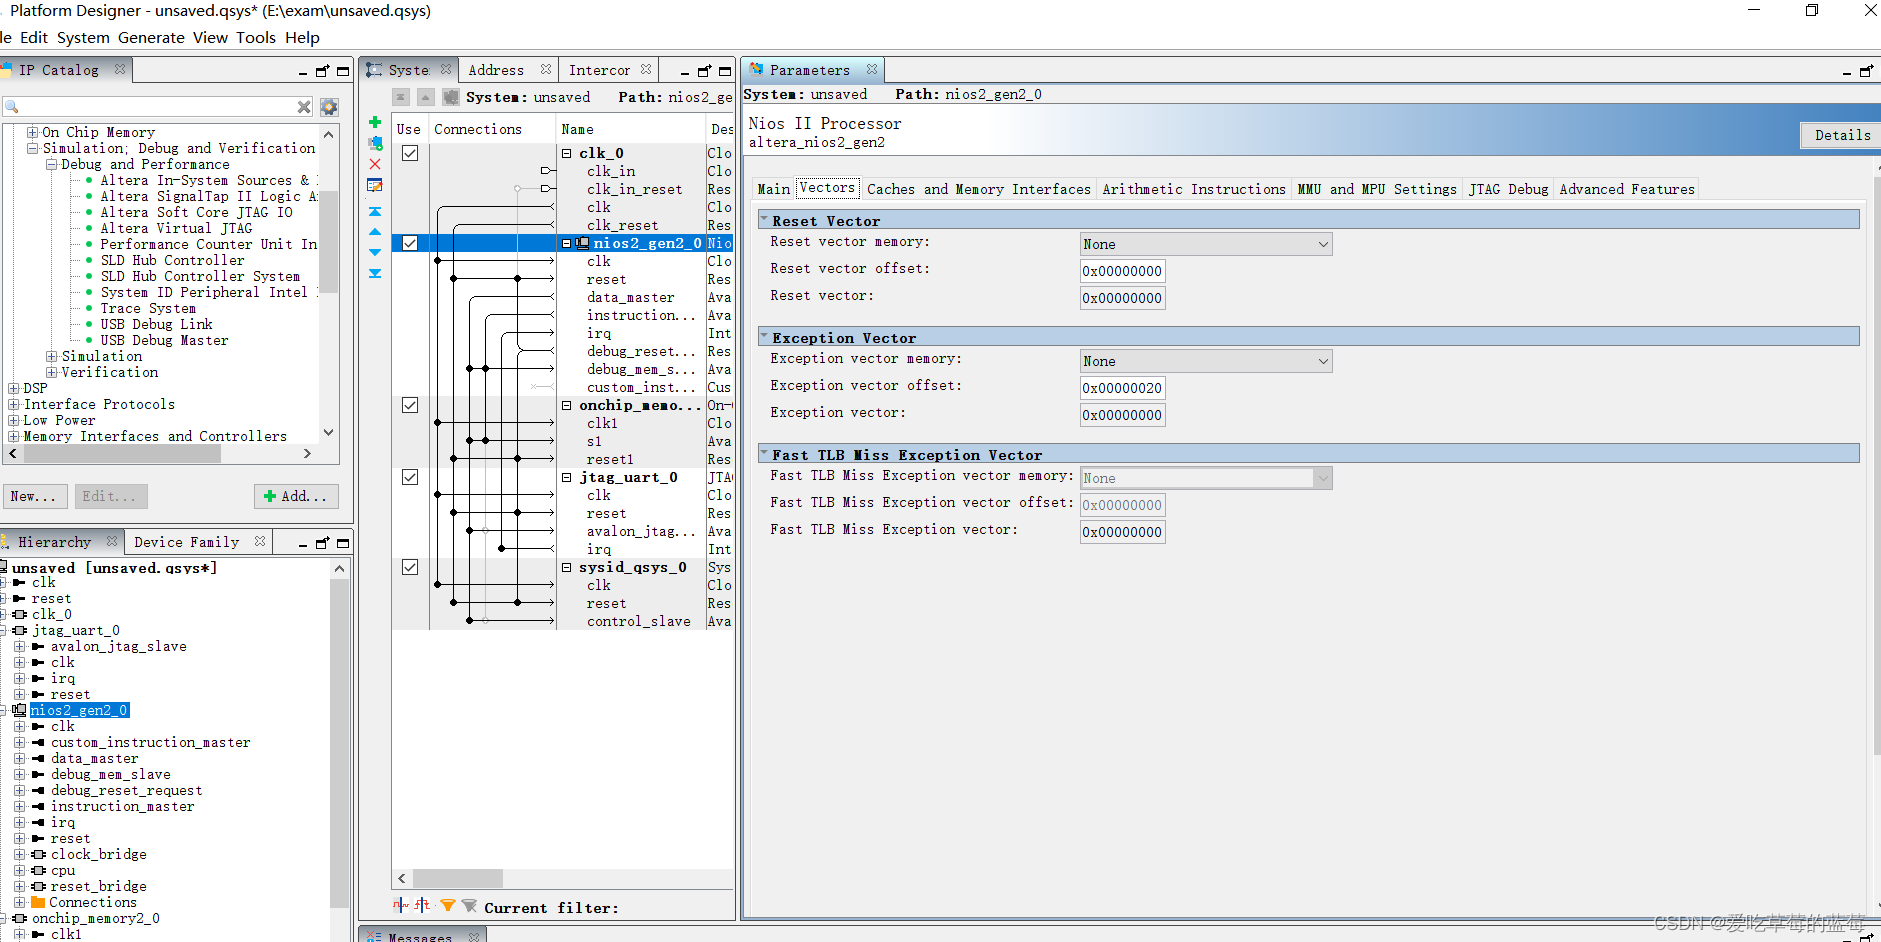Click the New... button in IP Catalog
Screen dimensions: 1881x942
coord(36,496)
